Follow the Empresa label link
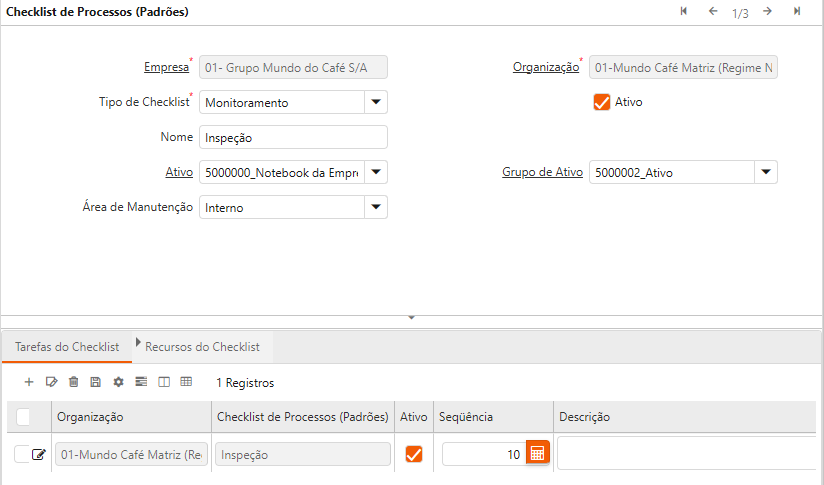The image size is (824, 485). 166,68
